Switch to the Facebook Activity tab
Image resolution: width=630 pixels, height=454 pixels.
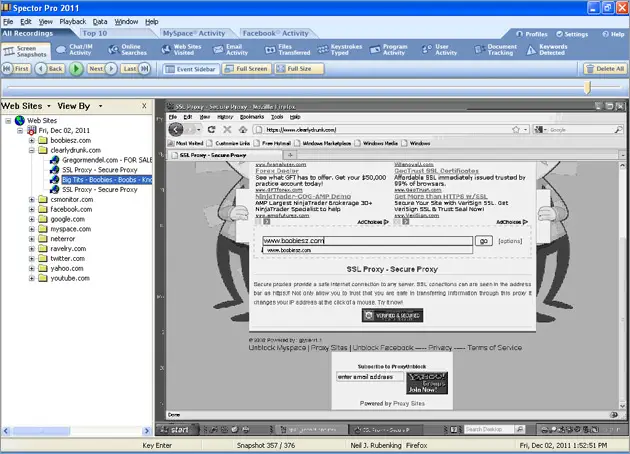point(276,33)
